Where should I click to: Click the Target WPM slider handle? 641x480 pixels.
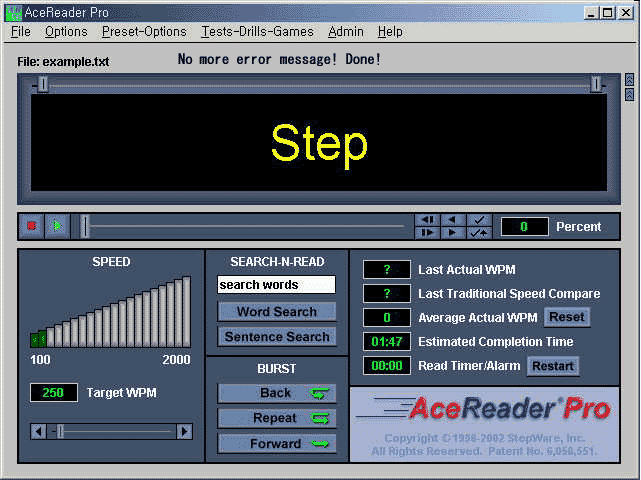pyautogui.click(x=60, y=431)
